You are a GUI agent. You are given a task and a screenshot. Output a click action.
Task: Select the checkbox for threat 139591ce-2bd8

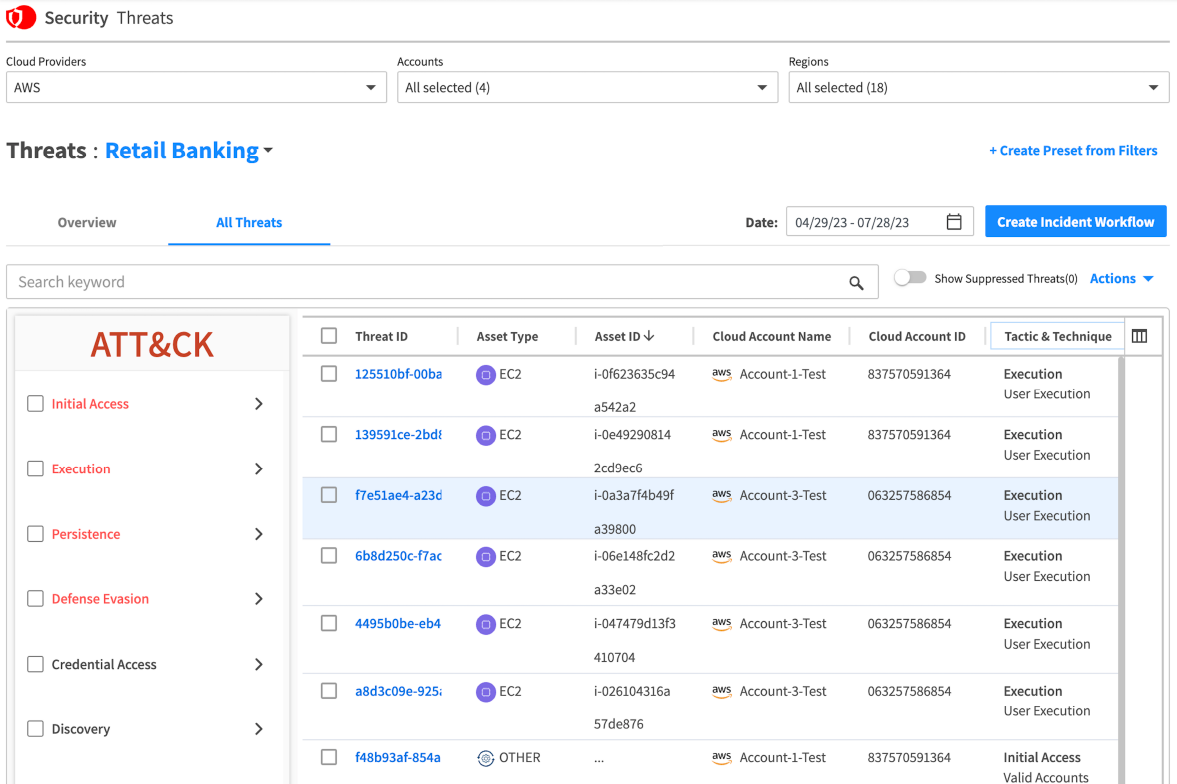329,434
